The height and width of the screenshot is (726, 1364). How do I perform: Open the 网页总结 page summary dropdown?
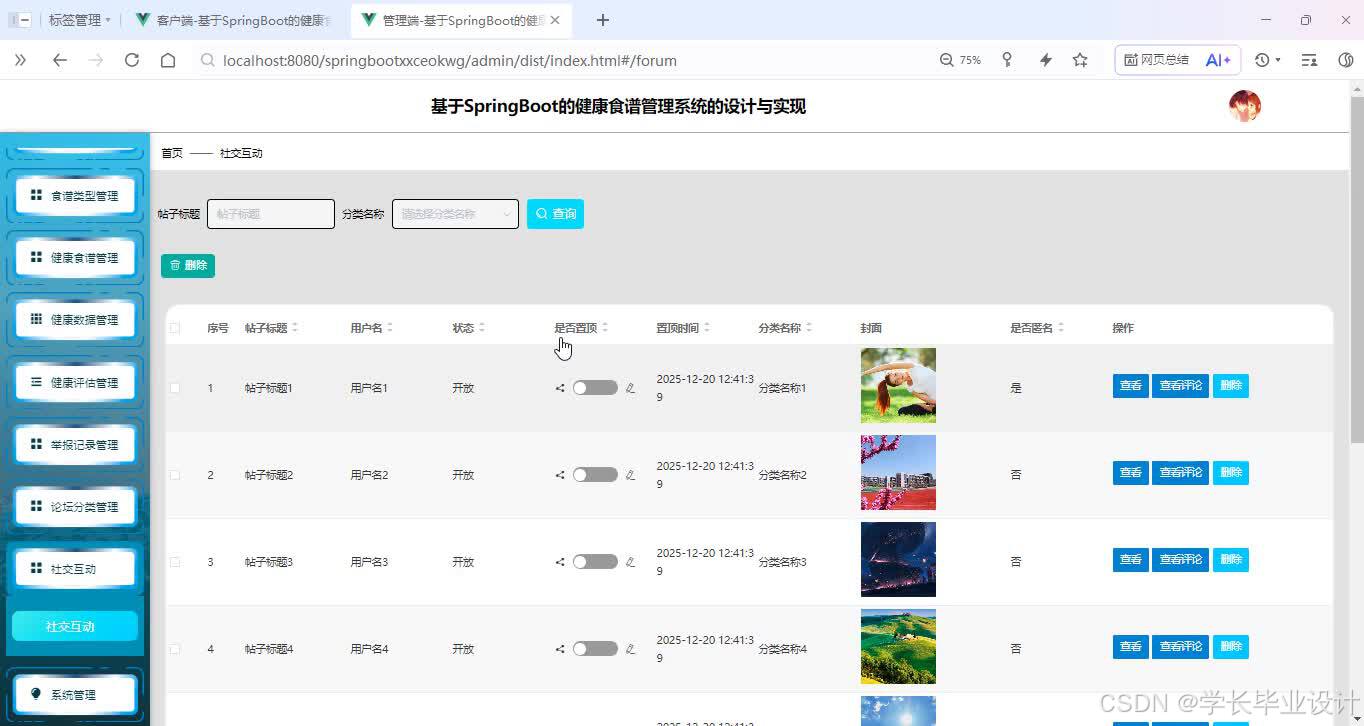pyautogui.click(x=1157, y=60)
